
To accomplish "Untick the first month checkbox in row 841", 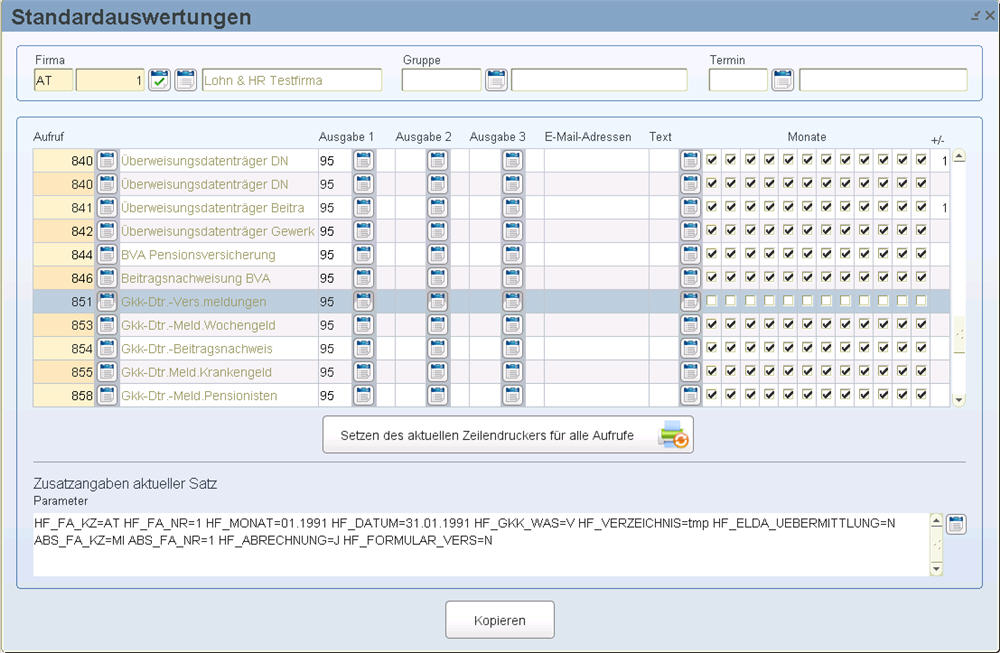I will [x=712, y=207].
